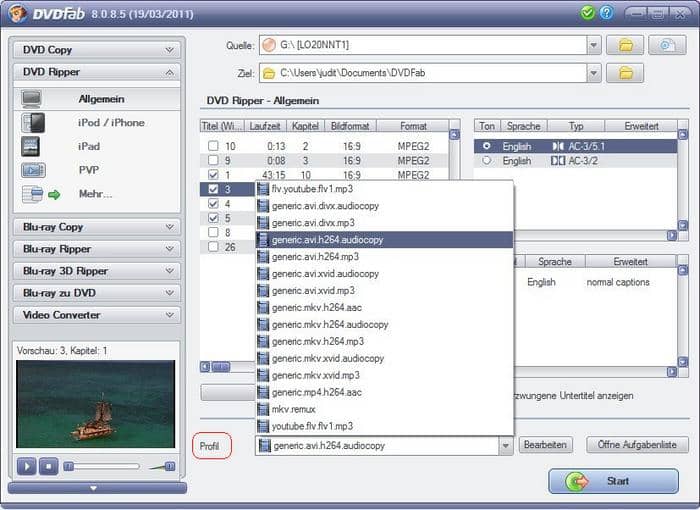
Task: Open the Ziel target dropdown arrow
Action: (x=594, y=73)
